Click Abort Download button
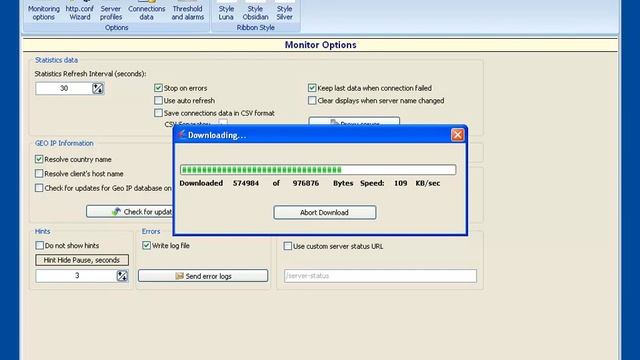The height and width of the screenshot is (360, 640). coord(324,212)
